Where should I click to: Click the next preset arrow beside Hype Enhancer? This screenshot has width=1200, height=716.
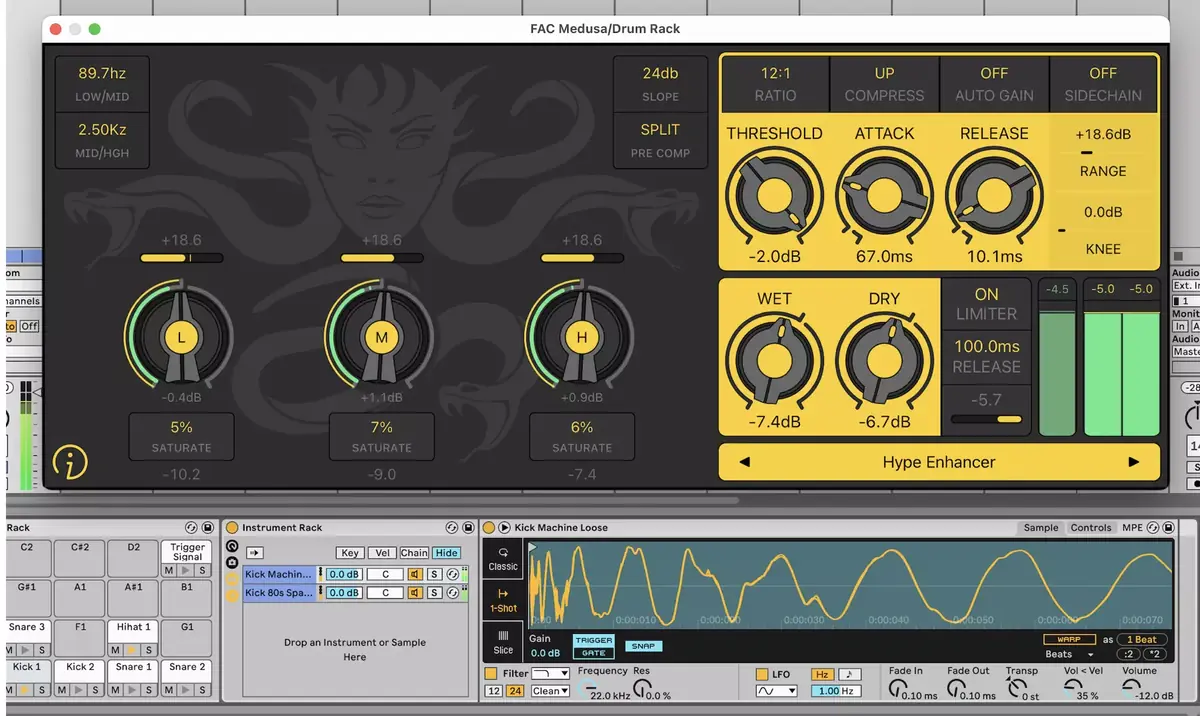1133,462
